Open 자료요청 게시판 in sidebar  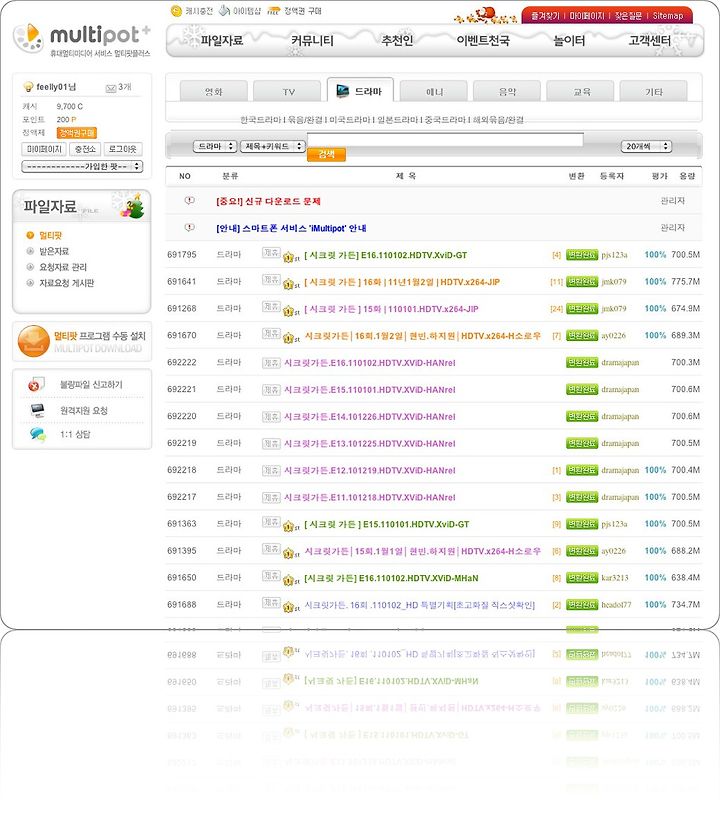click(x=67, y=283)
